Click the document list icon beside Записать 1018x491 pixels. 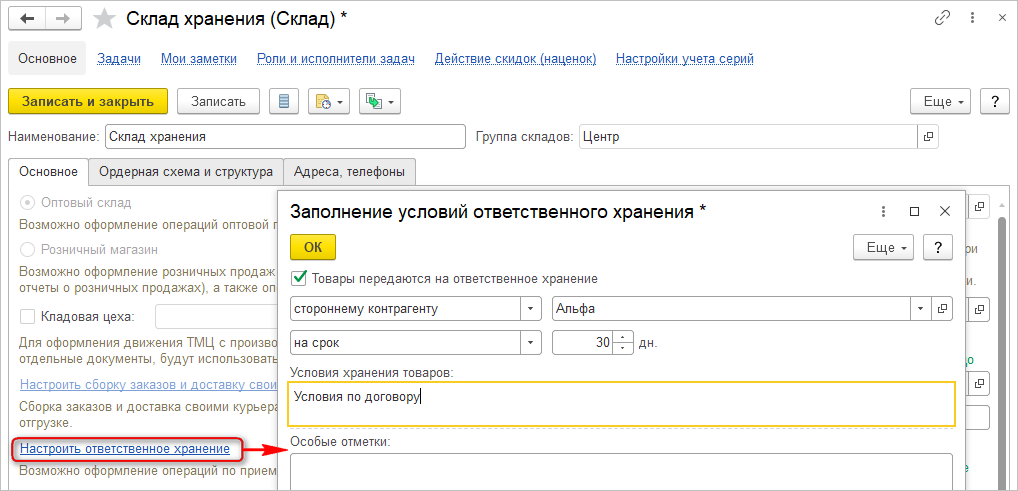click(x=284, y=101)
